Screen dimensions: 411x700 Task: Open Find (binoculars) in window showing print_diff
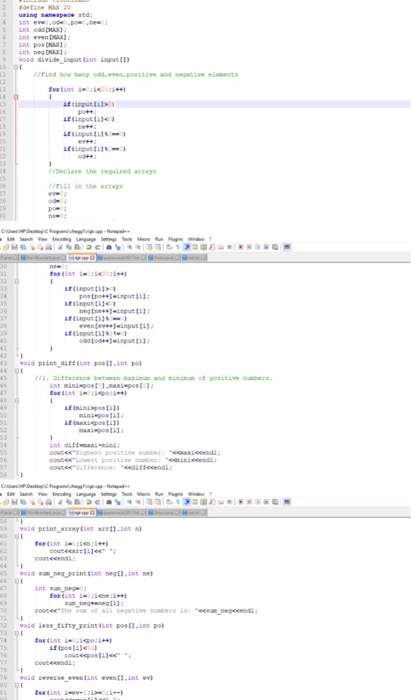[109, 247]
